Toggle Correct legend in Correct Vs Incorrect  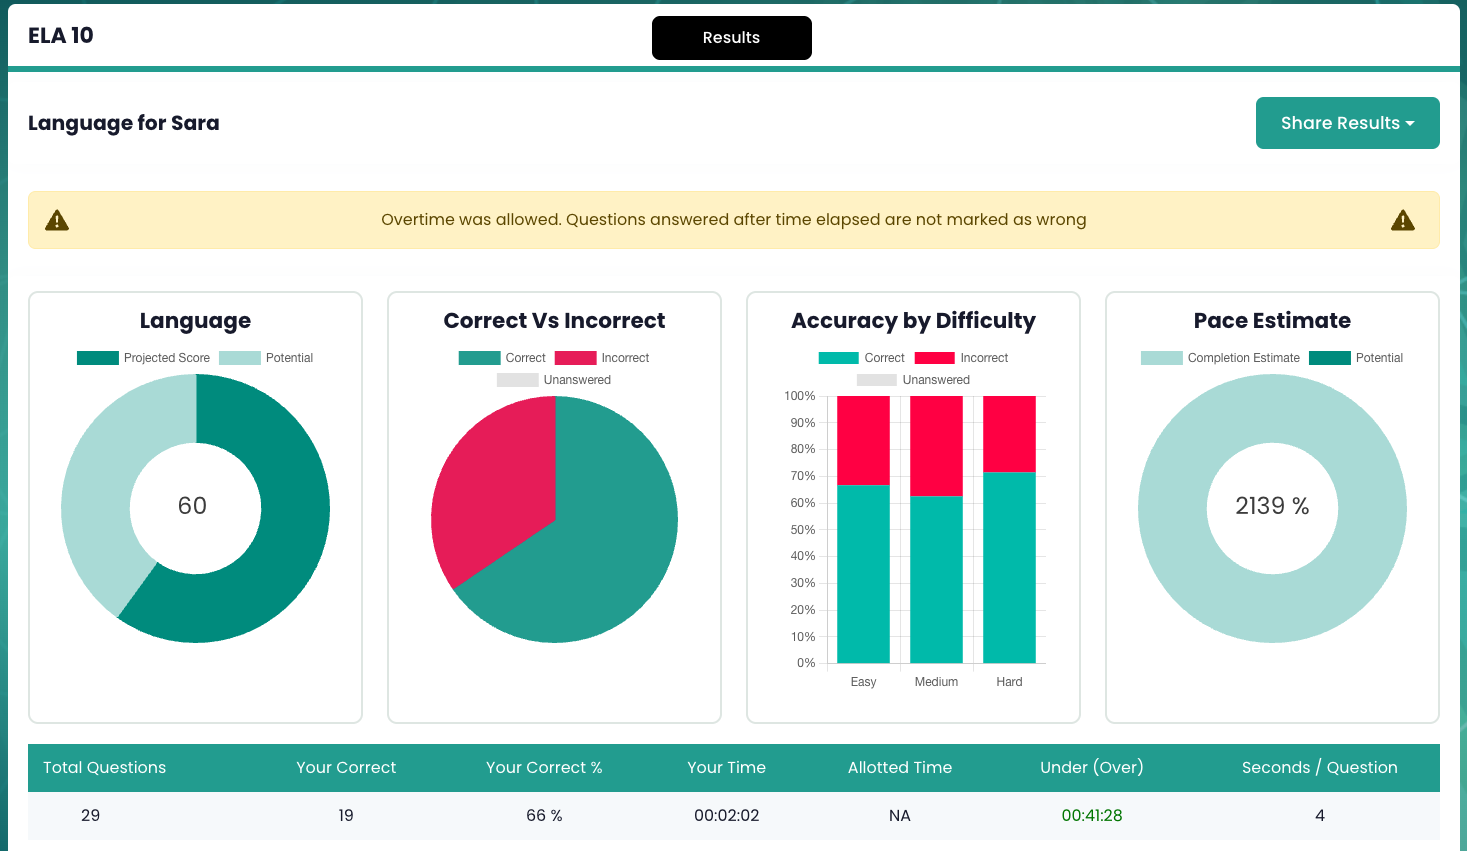coord(502,358)
